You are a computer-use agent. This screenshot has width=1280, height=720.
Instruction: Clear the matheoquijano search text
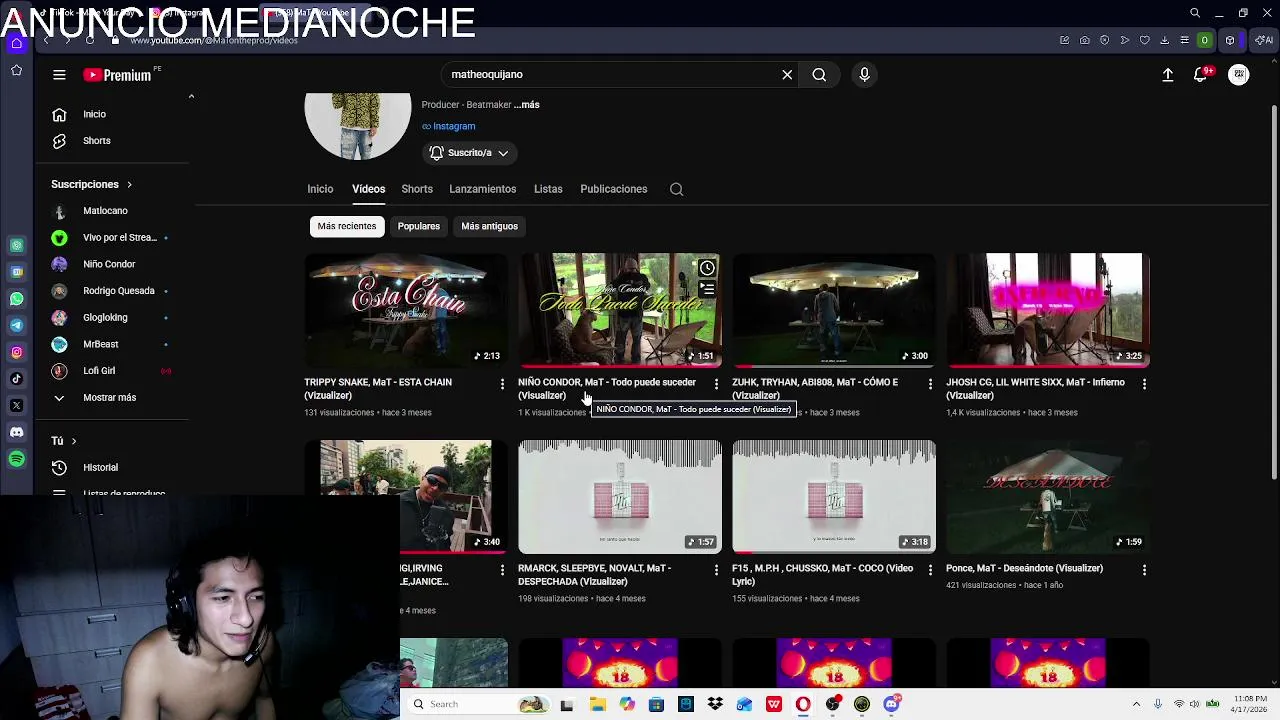pyautogui.click(x=787, y=74)
